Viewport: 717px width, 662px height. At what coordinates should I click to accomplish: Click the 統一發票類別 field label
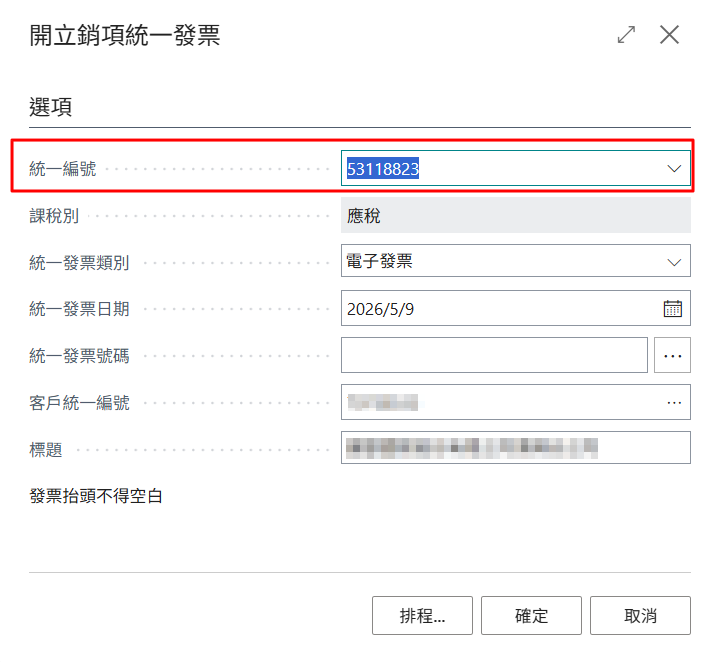[79, 263]
